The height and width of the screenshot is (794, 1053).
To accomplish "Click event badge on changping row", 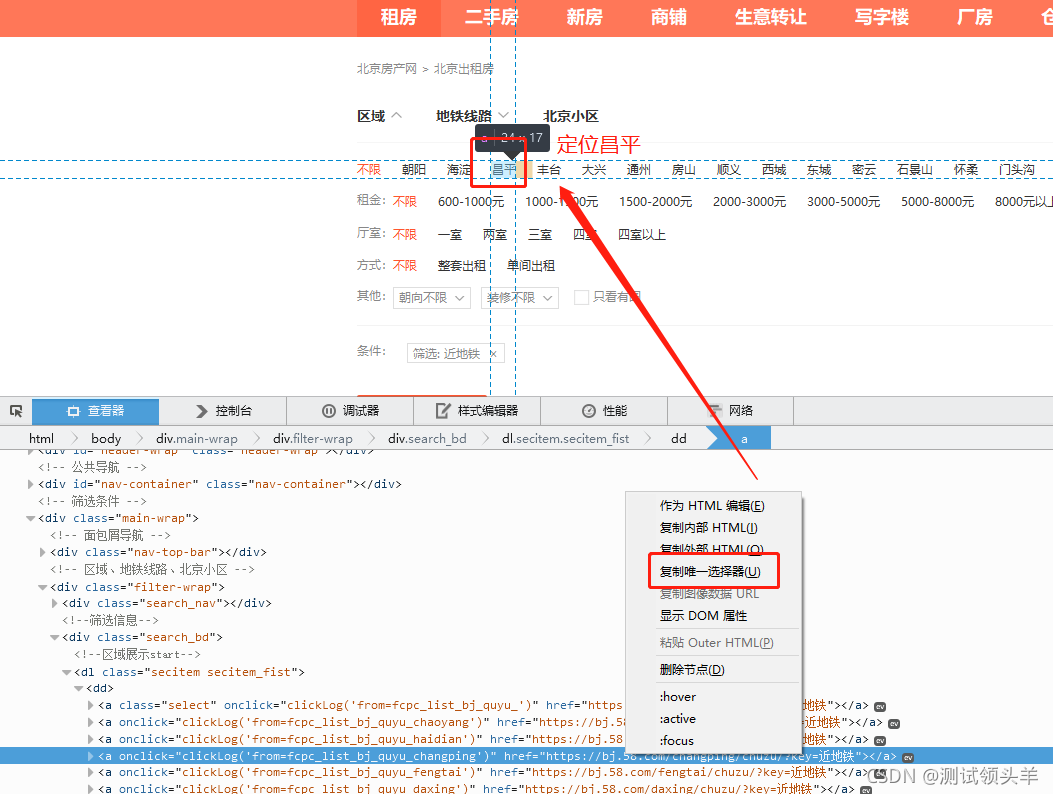I will pyautogui.click(x=908, y=757).
